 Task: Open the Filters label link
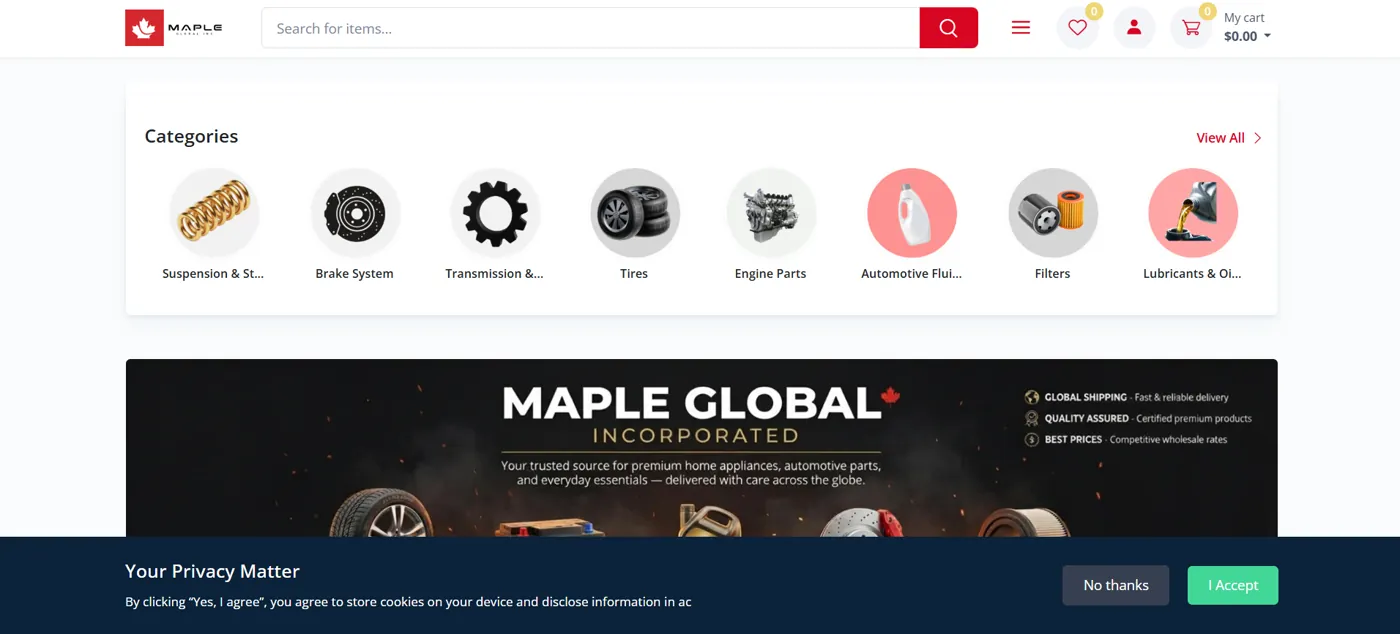pyautogui.click(x=1052, y=274)
